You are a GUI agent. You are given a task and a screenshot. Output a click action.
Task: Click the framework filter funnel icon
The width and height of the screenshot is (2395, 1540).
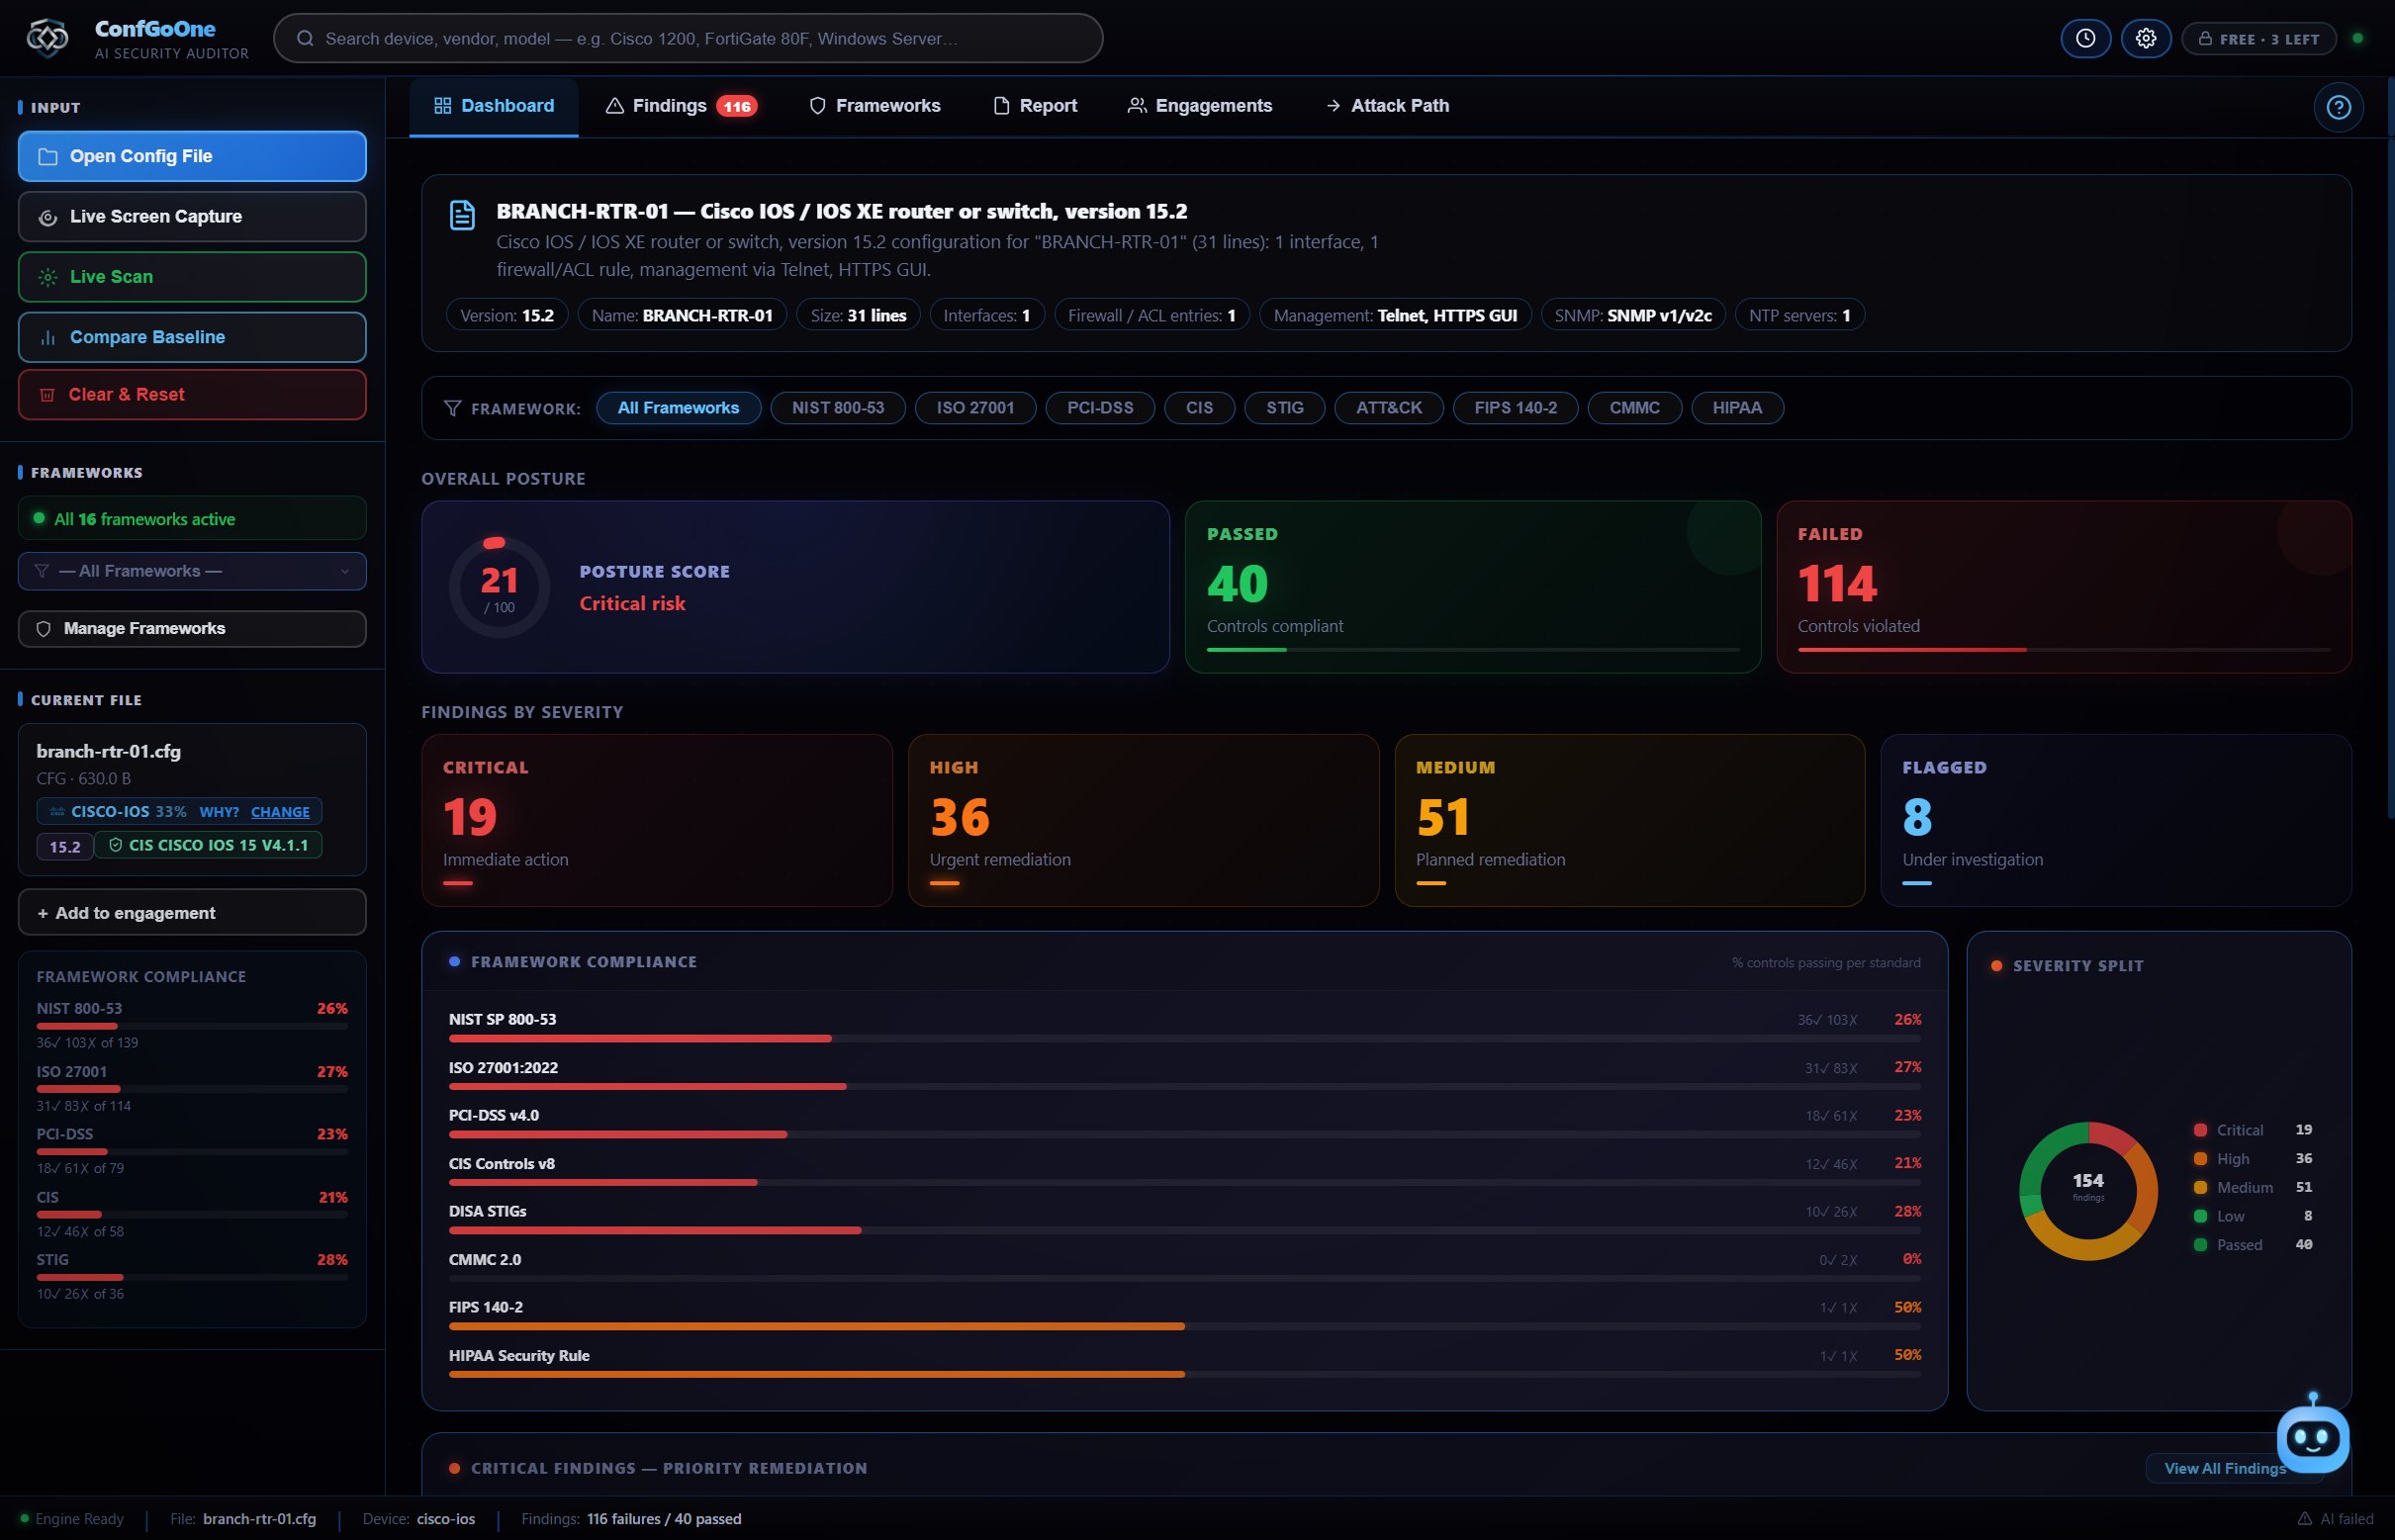452,408
